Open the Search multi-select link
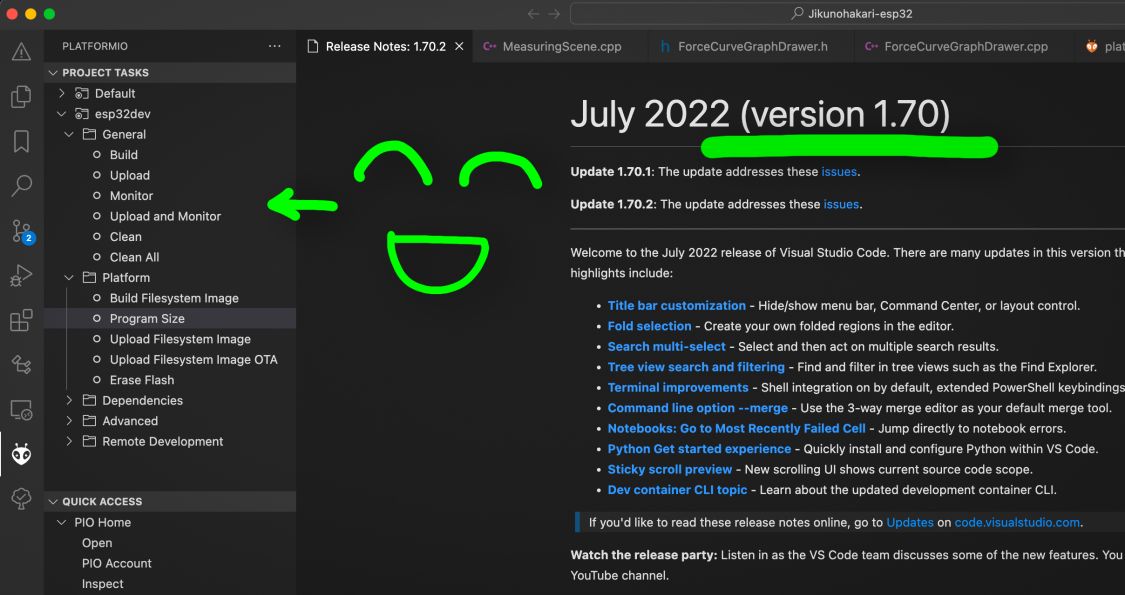The image size is (1125, 595). coord(667,347)
